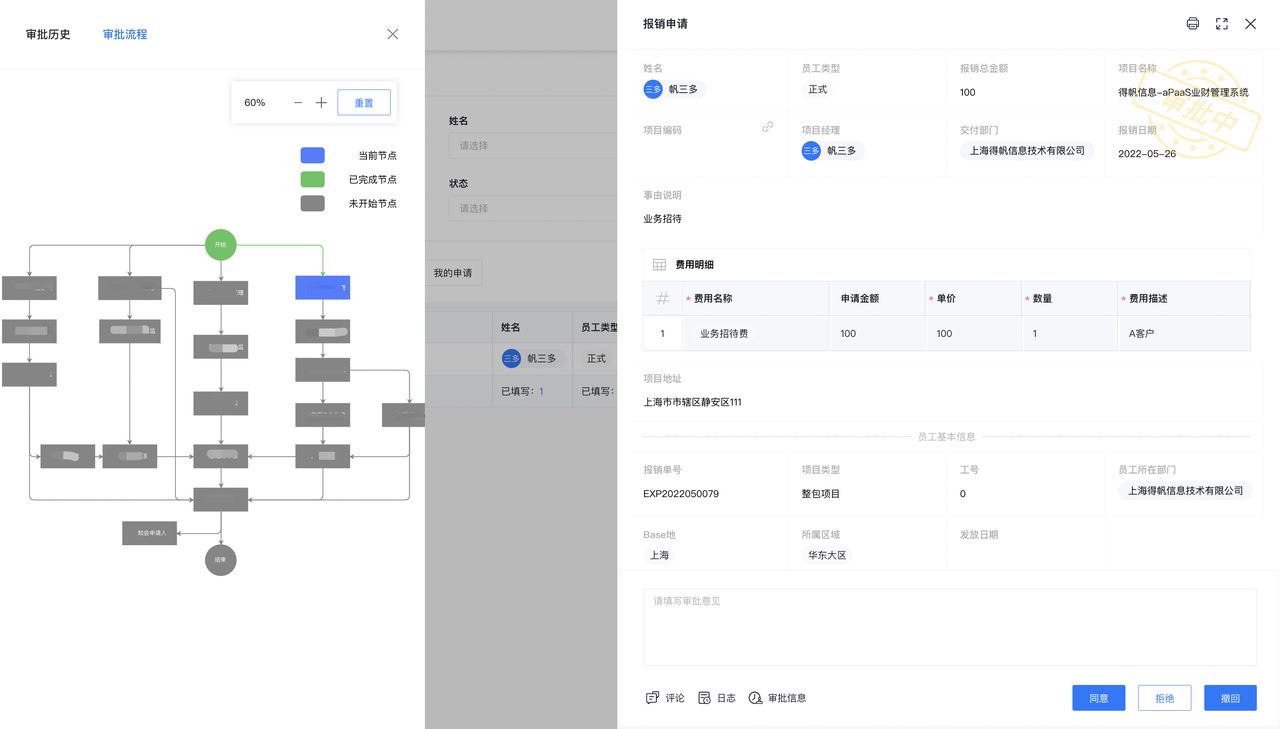Click the 报销申请 panel title
The width and height of the screenshot is (1280, 729).
point(665,24)
